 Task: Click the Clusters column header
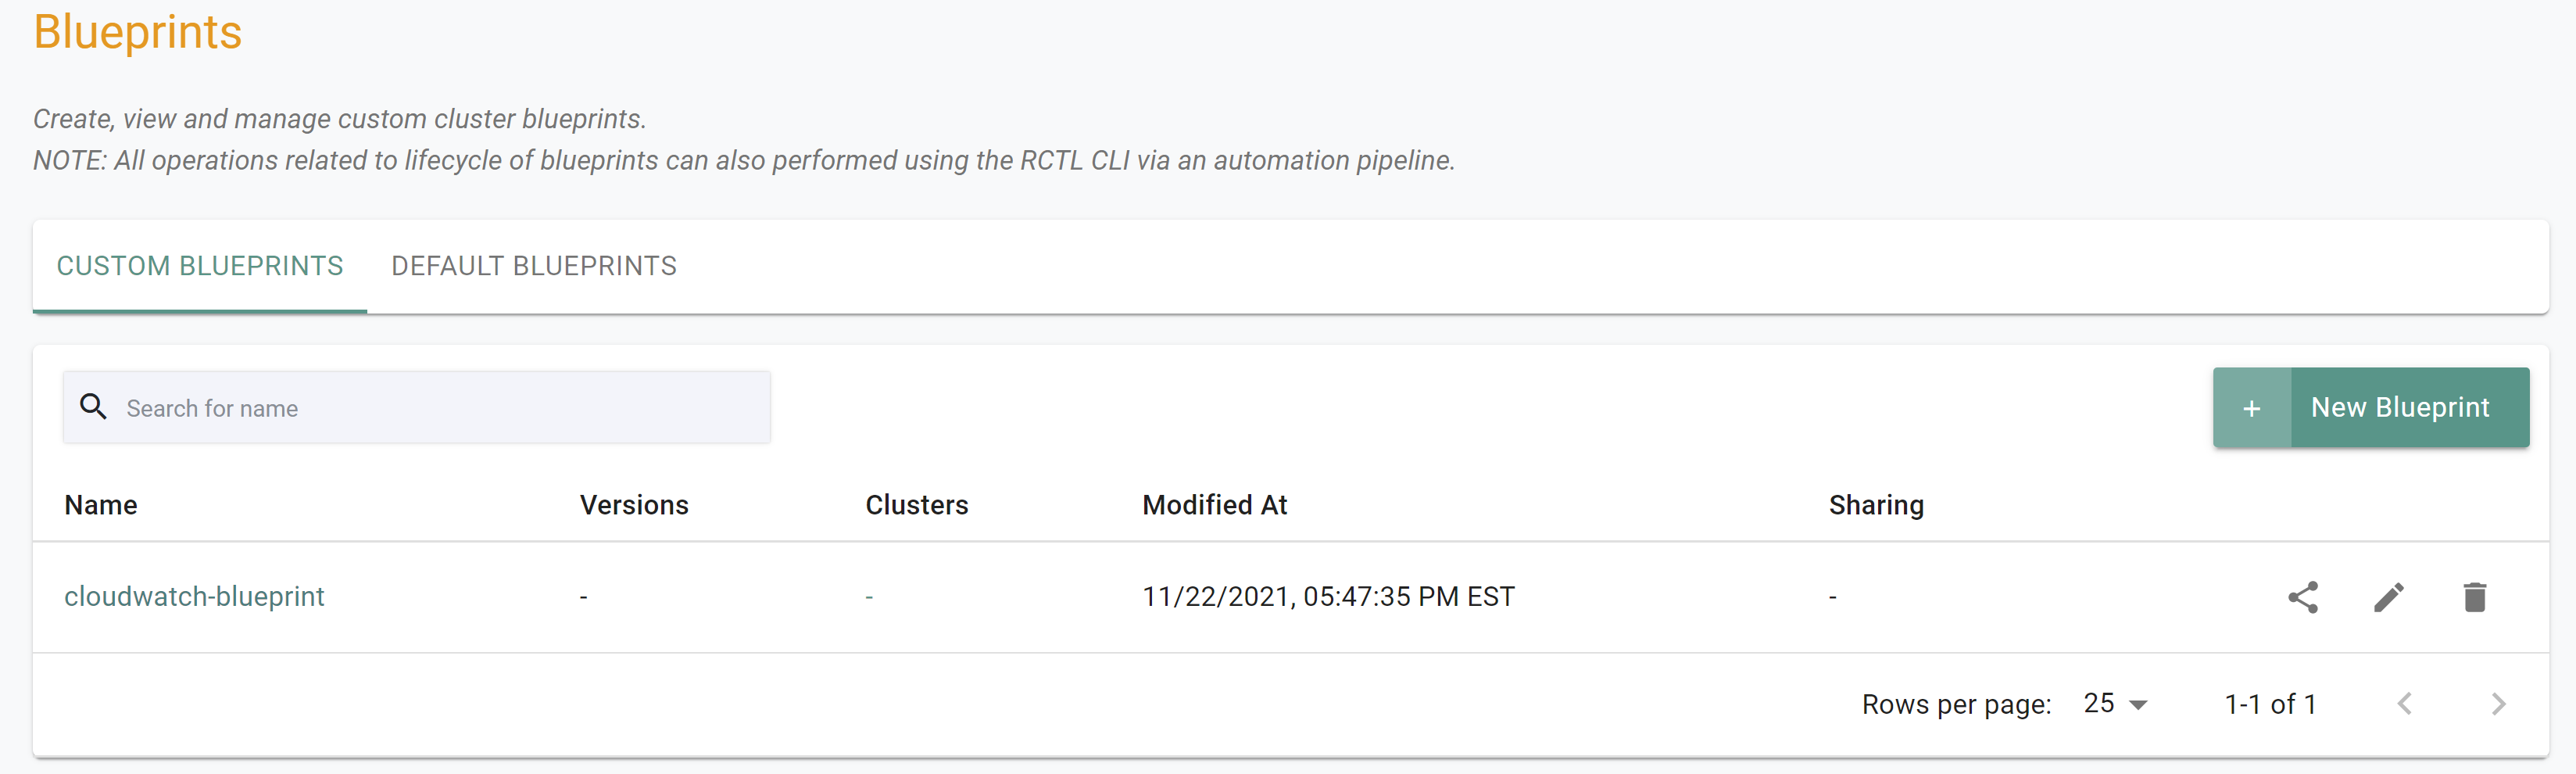click(x=916, y=505)
